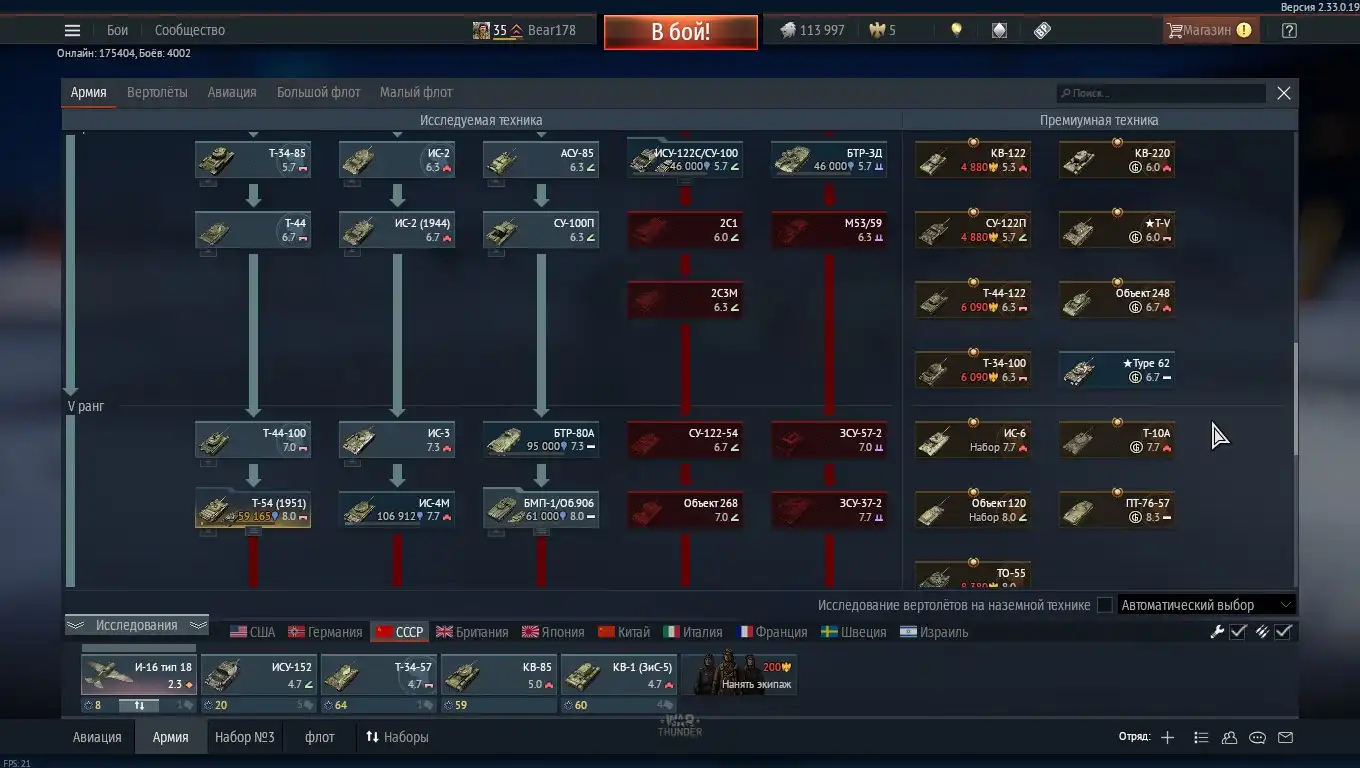This screenshot has width=1360, height=768.
Task: Click the yellow exclamation shop notification
Action: (x=1243, y=30)
